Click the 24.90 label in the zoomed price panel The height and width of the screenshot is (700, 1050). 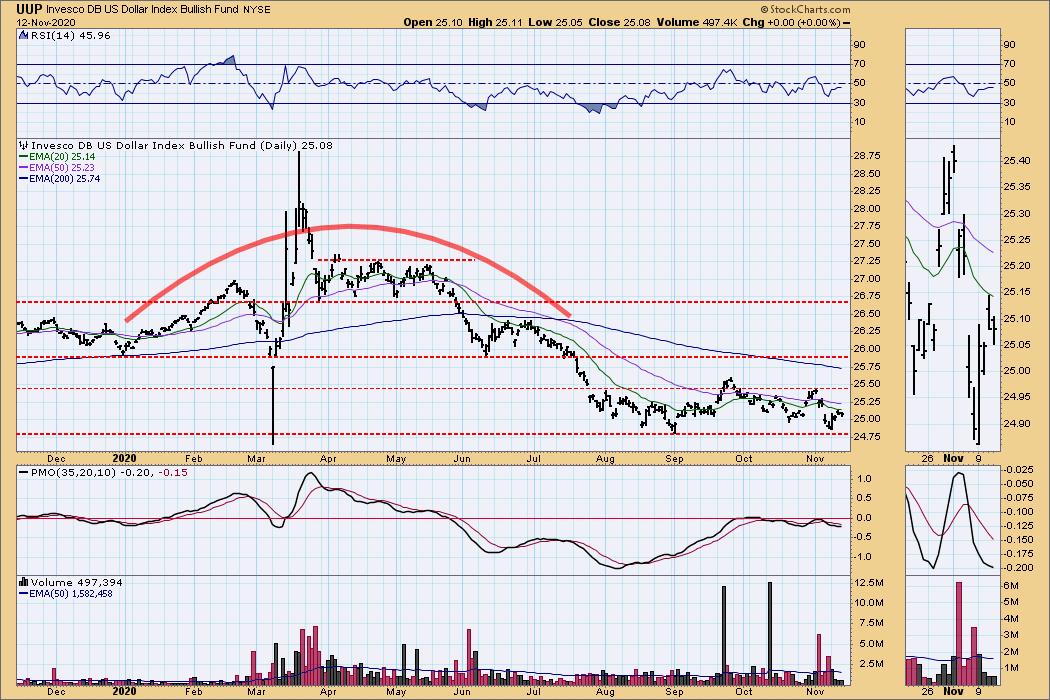tap(1017, 423)
